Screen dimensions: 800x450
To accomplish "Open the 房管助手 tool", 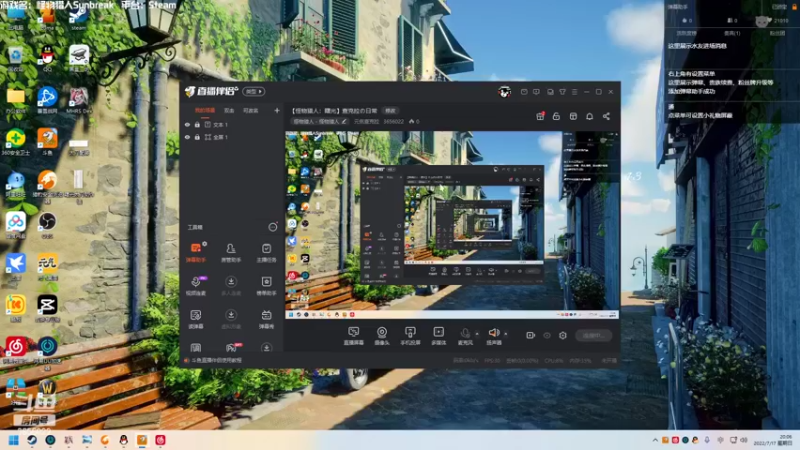I will [x=231, y=252].
